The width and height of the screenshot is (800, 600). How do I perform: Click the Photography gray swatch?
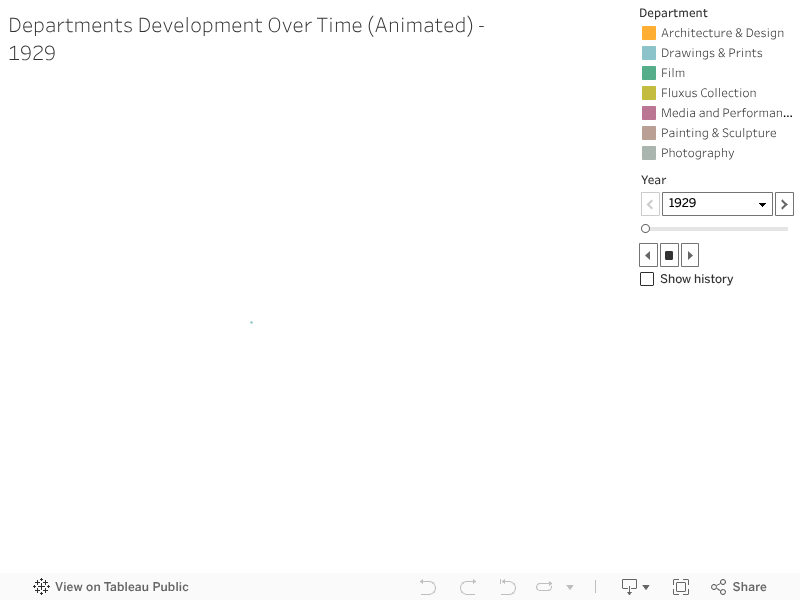click(x=648, y=153)
